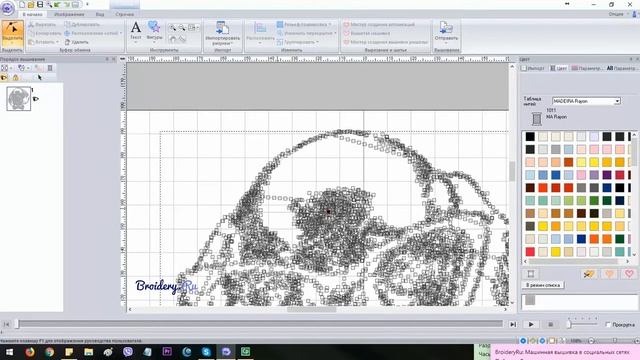Jump to end of stitch simulation
640x360 pixels.
[x=513, y=324]
